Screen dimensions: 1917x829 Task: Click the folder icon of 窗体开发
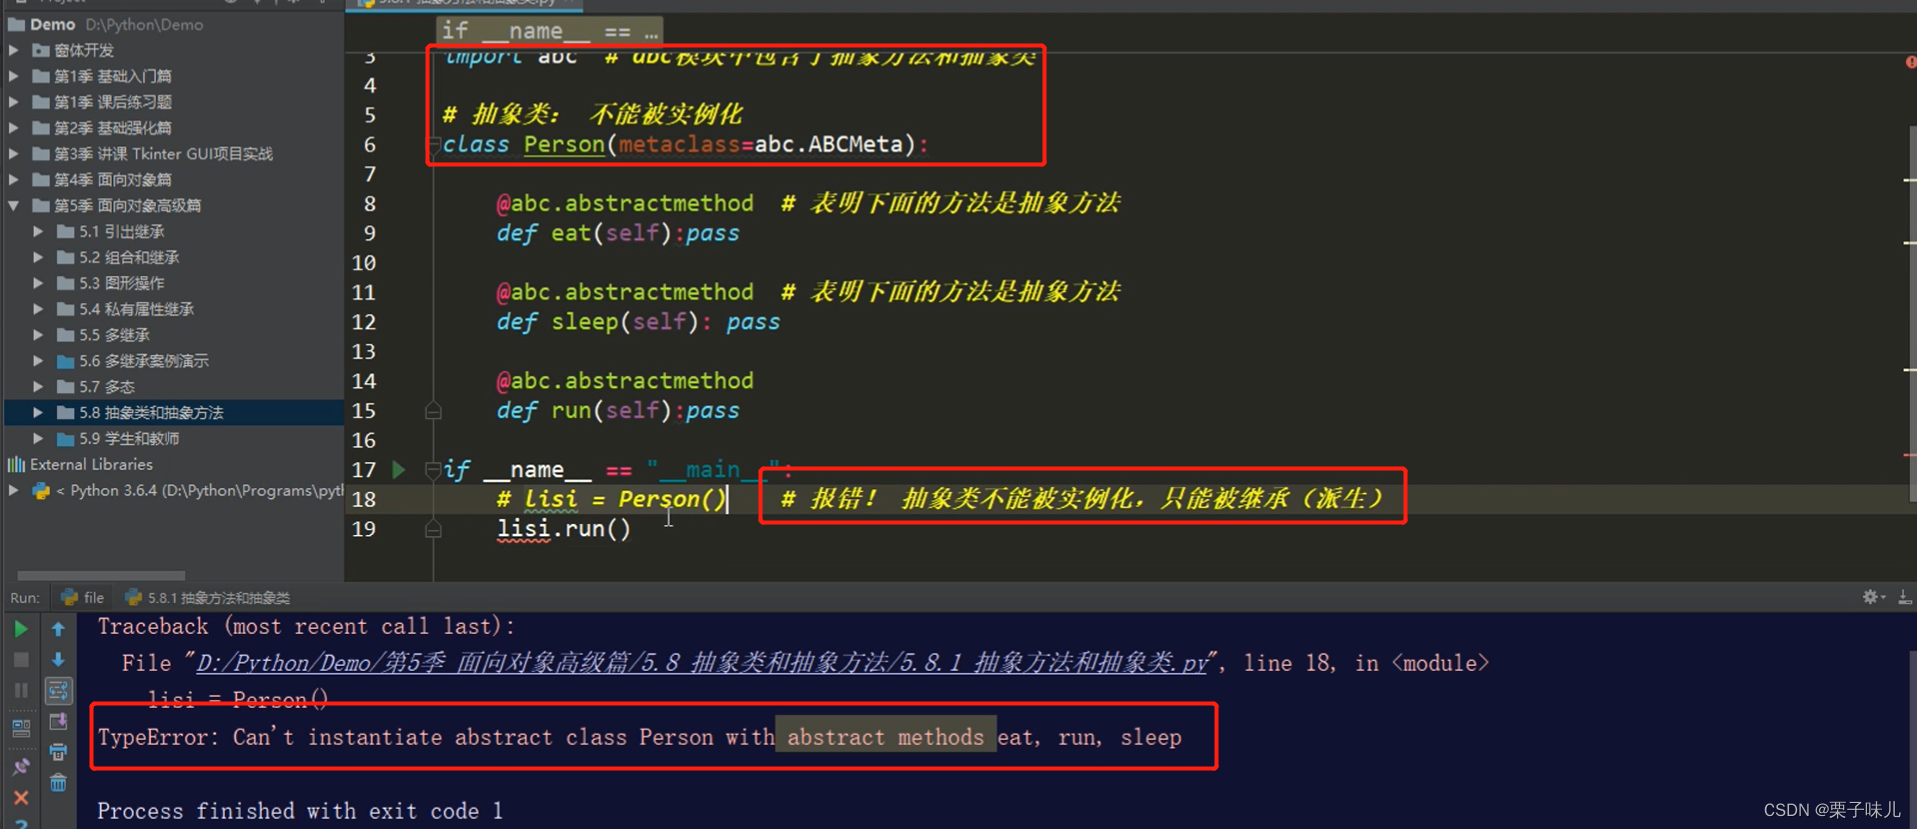click(x=41, y=50)
